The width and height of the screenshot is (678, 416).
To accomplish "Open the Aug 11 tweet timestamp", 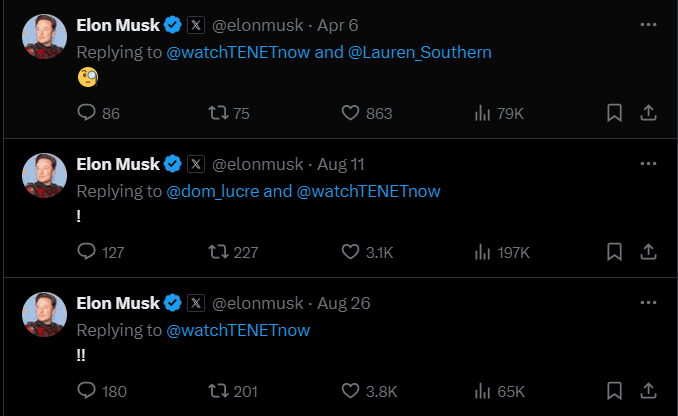I will click(342, 164).
